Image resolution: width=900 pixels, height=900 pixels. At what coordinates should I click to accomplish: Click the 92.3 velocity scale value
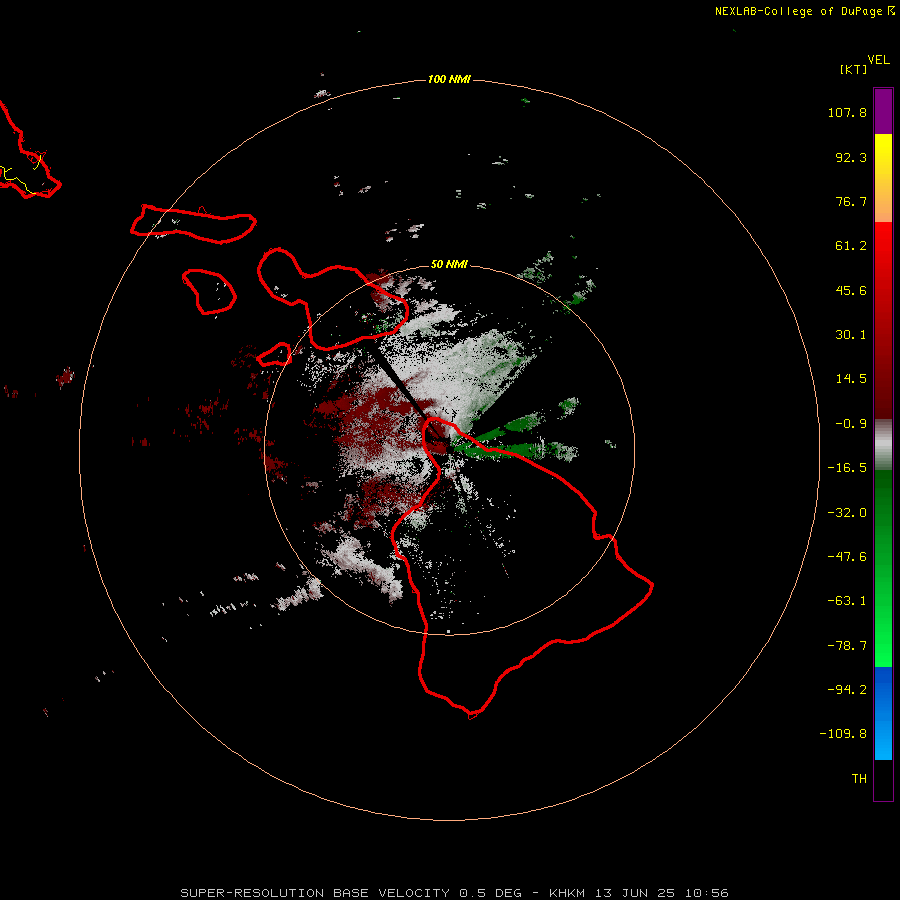coord(851,157)
